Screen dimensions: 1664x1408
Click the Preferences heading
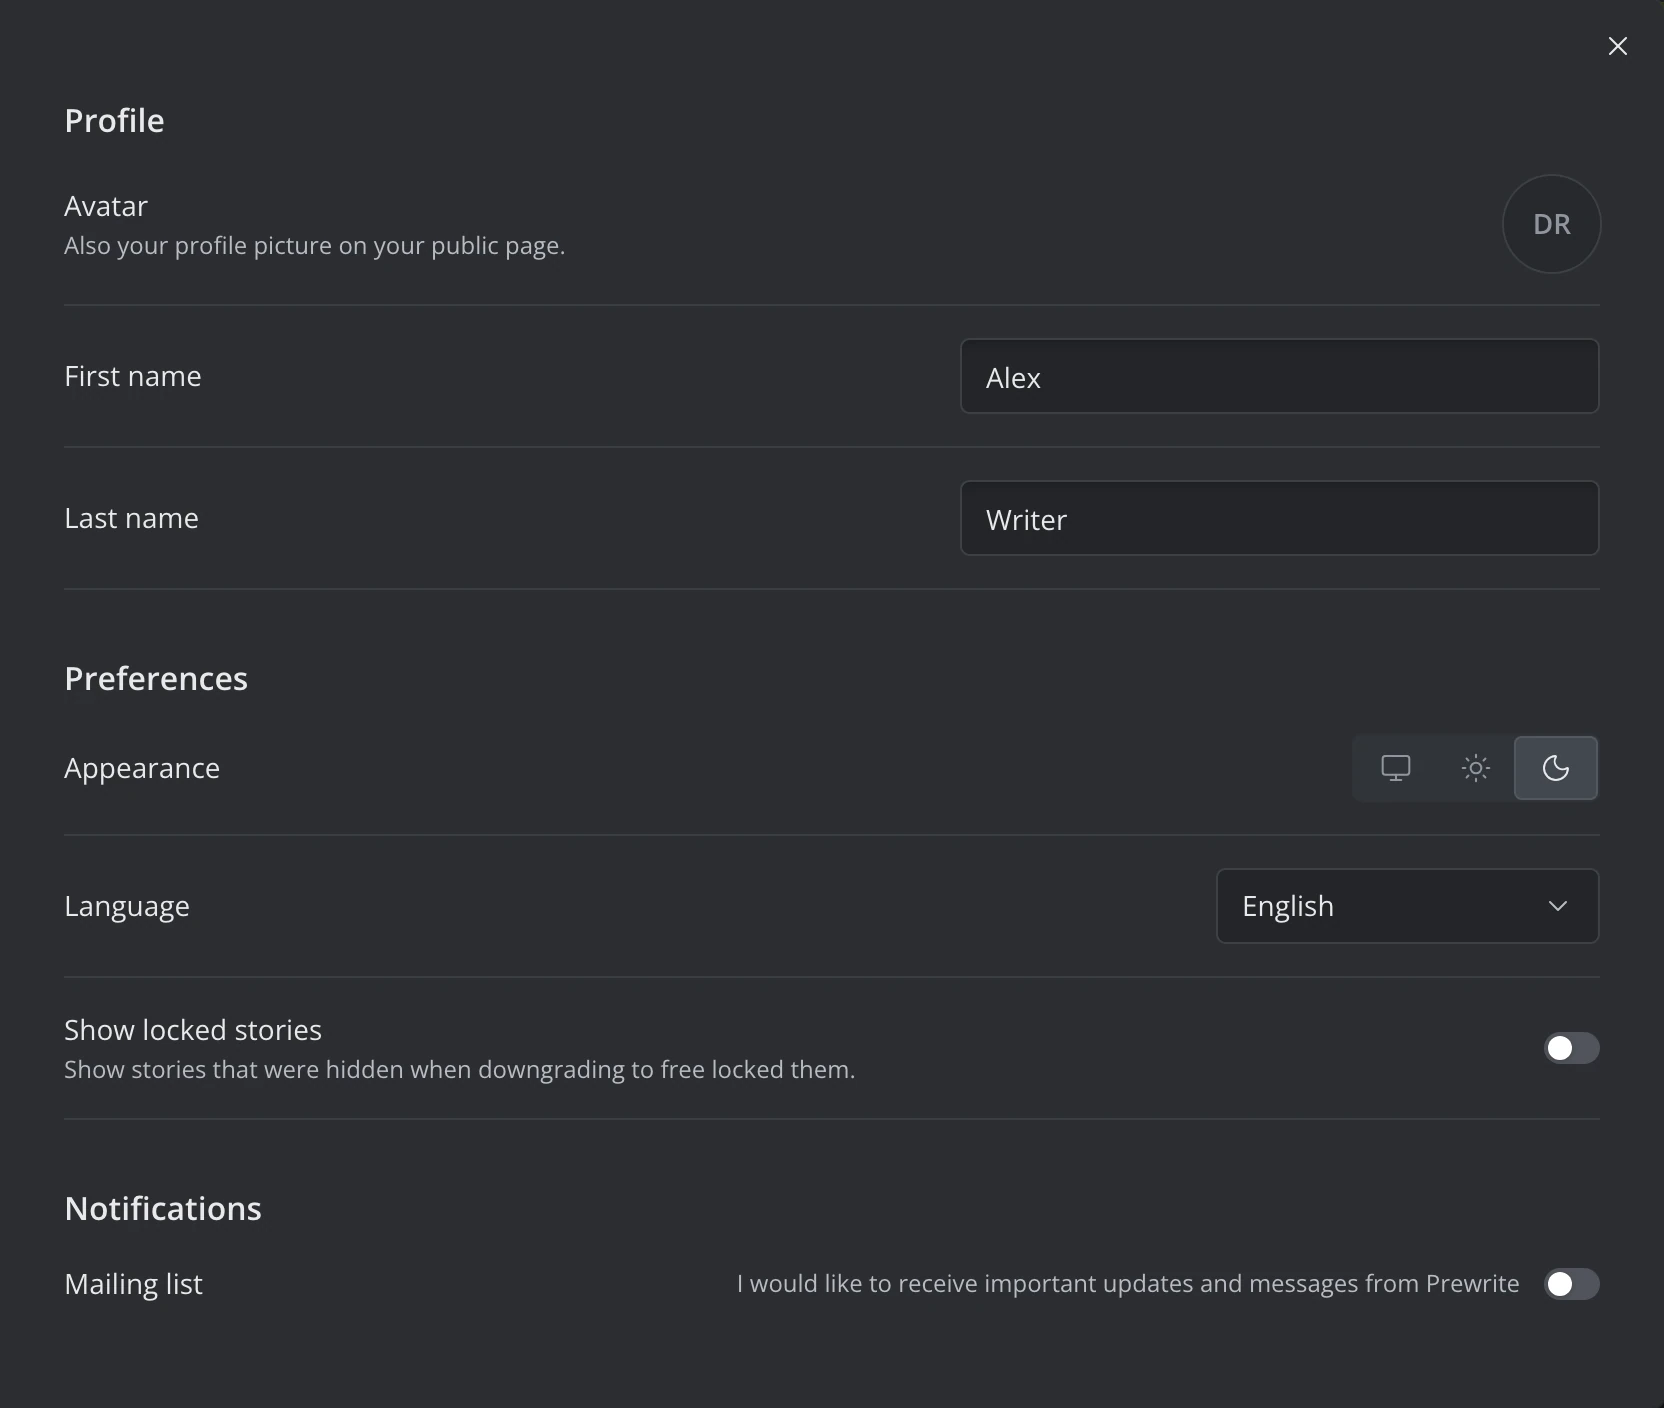(156, 679)
